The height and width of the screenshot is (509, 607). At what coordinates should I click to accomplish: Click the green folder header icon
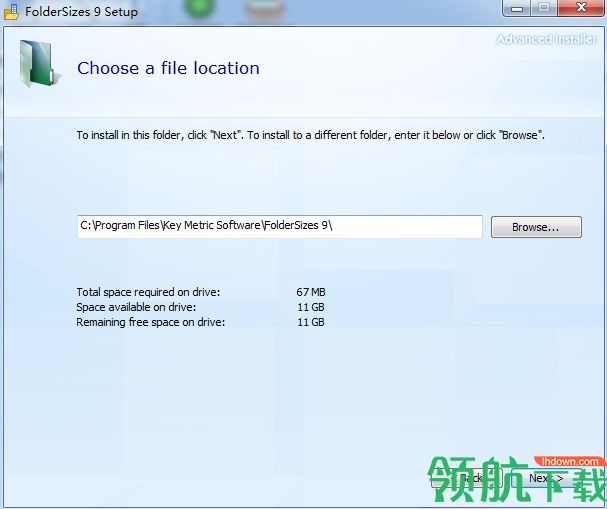pos(39,63)
